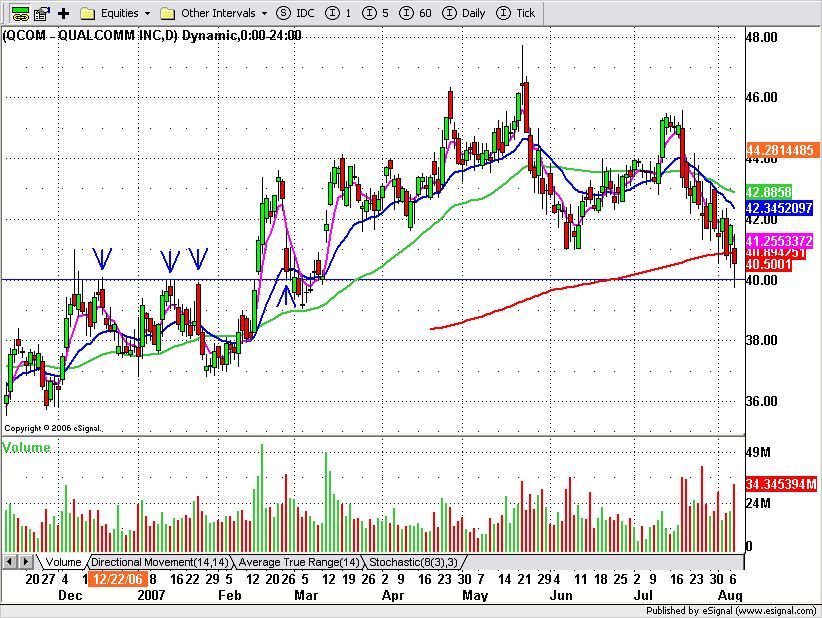Click the green 42.8858 moving average label
This screenshot has width=822, height=618.
pyautogui.click(x=769, y=192)
